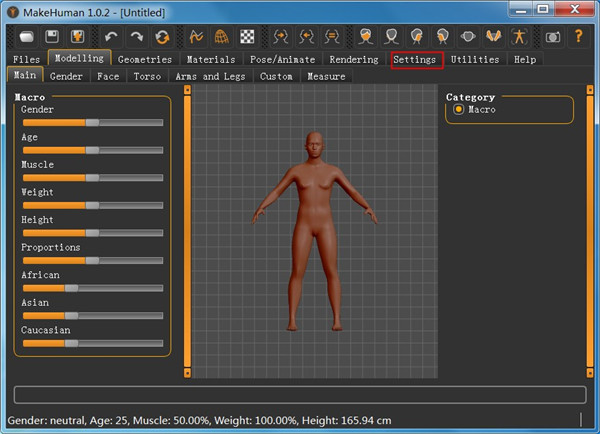Switch to the Geometries tab
600x434 pixels.
(145, 60)
